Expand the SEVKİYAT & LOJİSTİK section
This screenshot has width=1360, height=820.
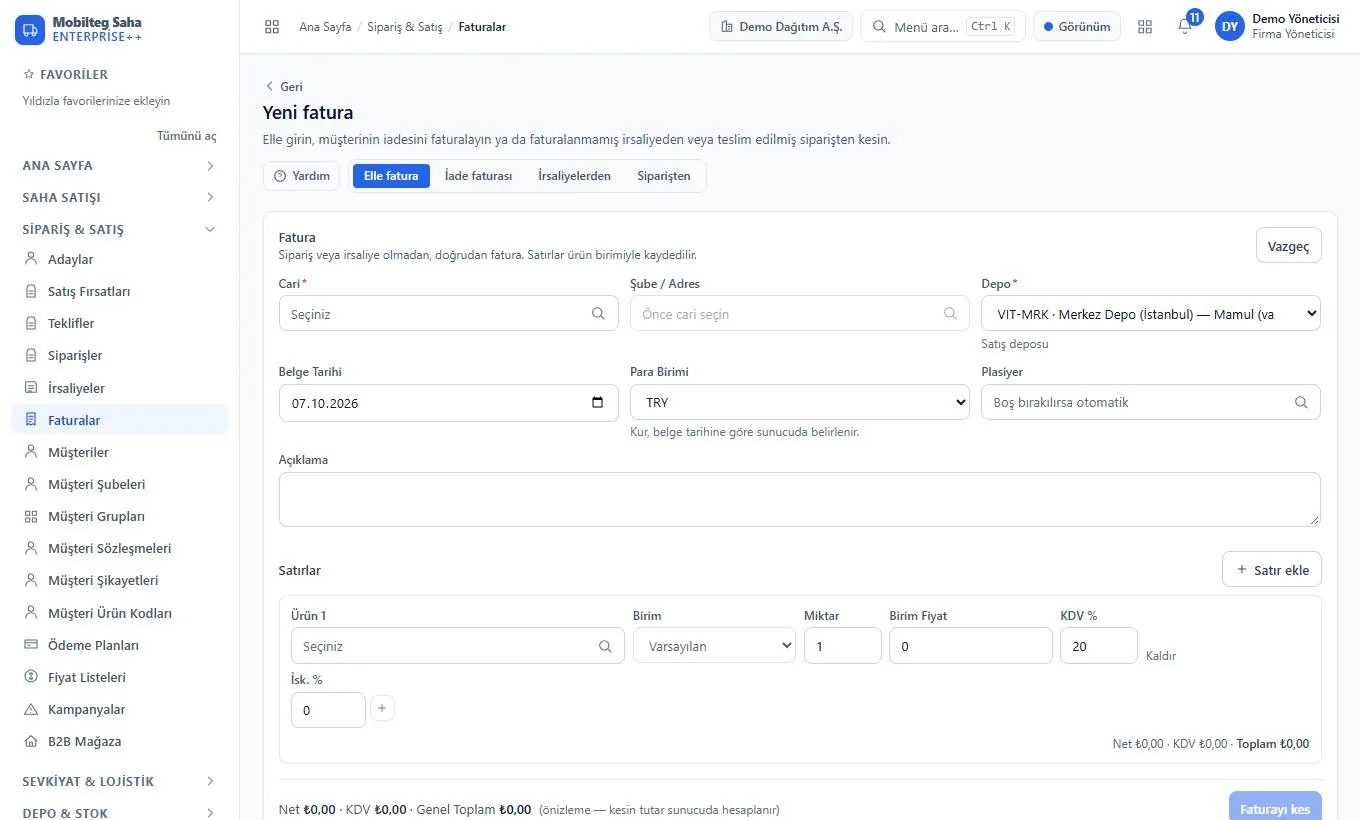point(120,781)
